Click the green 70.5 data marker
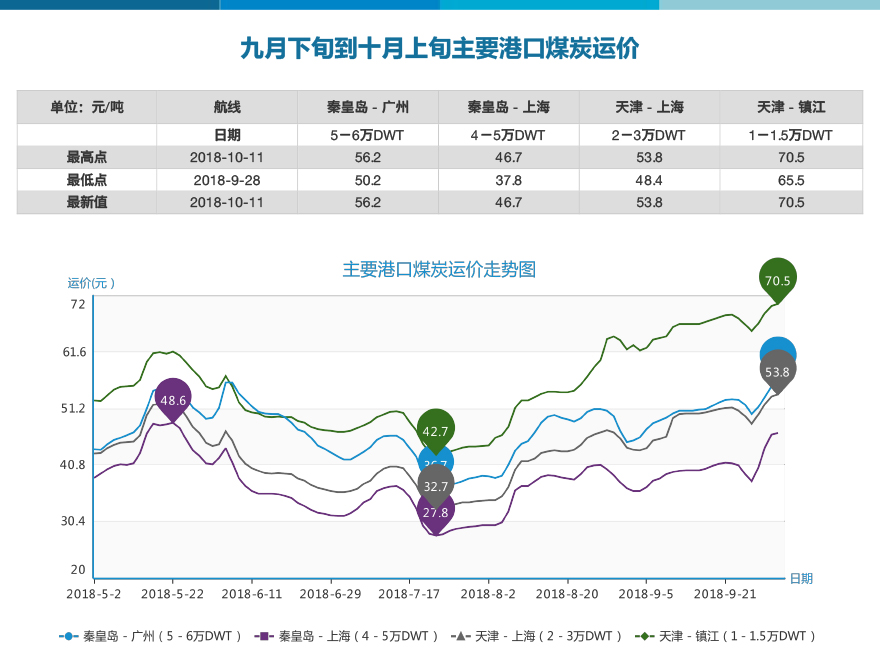Viewport: 880px width, 663px height. point(779,280)
